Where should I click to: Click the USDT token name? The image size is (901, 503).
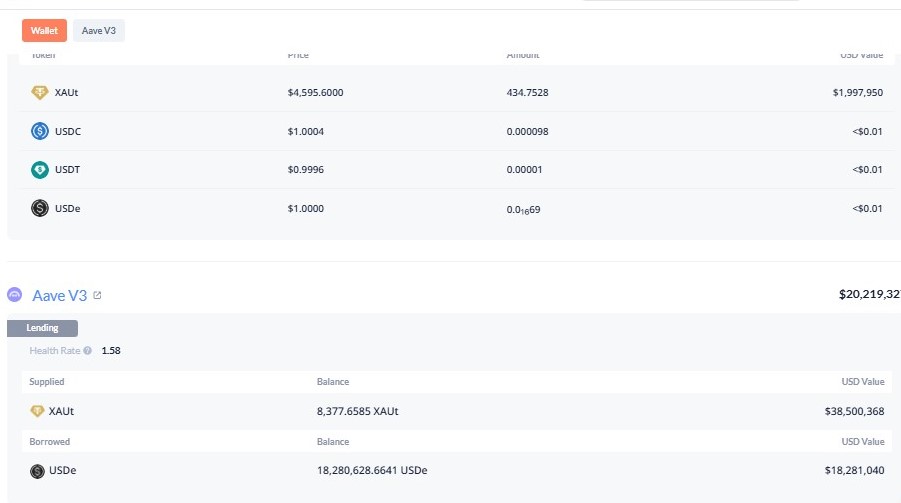click(x=68, y=170)
